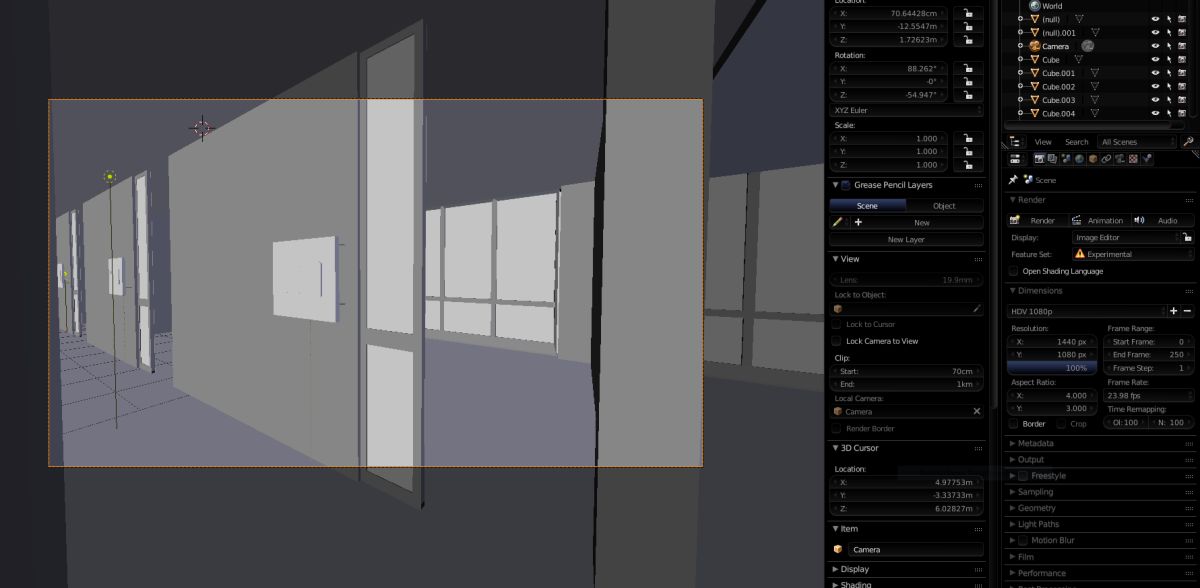The image size is (1200, 588).
Task: Click the outliner search filter magnifier icon
Action: pyautogui.click(x=1188, y=142)
